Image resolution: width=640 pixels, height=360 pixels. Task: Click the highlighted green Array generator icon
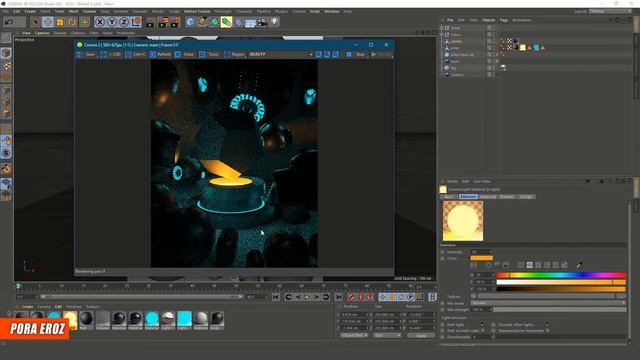(226, 22)
